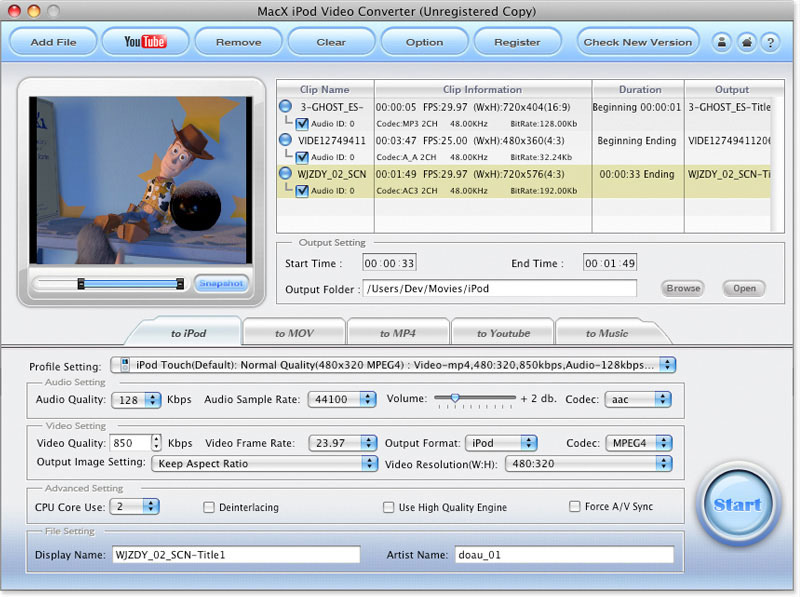Click the Open output folder button
Screen dimensions: 800x597
coord(744,288)
